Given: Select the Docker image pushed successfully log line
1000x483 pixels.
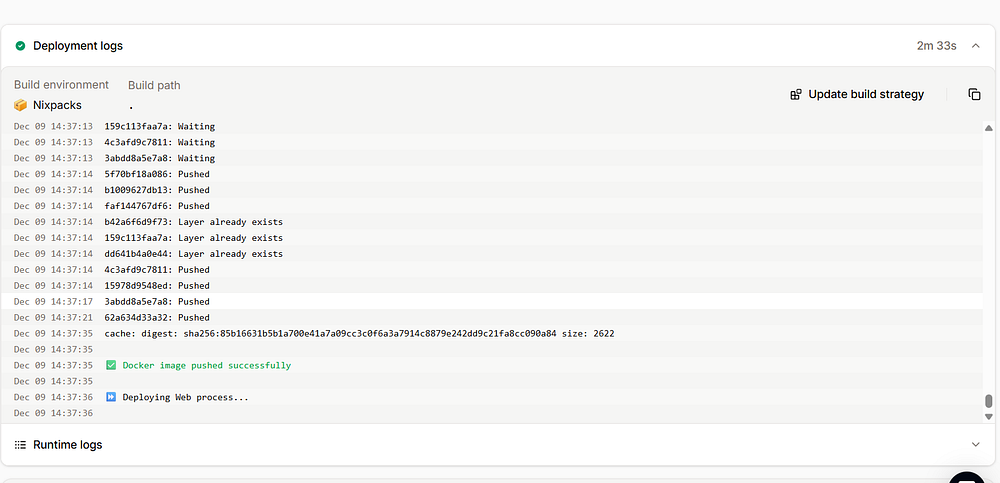Looking at the screenshot, I should (206, 366).
